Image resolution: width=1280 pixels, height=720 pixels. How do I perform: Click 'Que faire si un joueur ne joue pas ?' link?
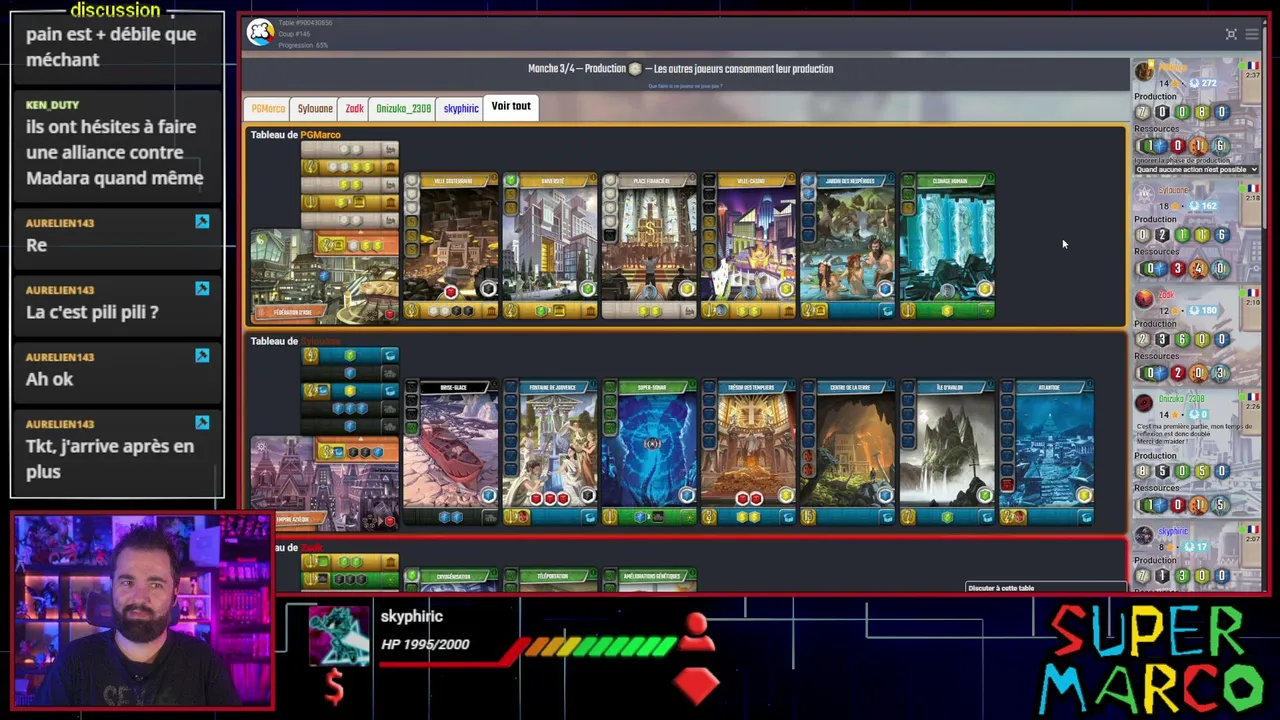(x=685, y=86)
